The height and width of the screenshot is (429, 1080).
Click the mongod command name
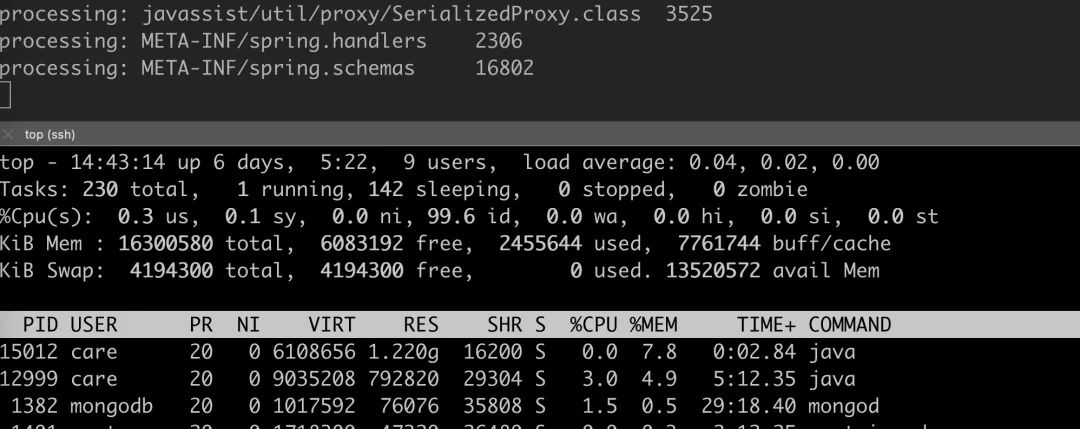tap(844, 406)
